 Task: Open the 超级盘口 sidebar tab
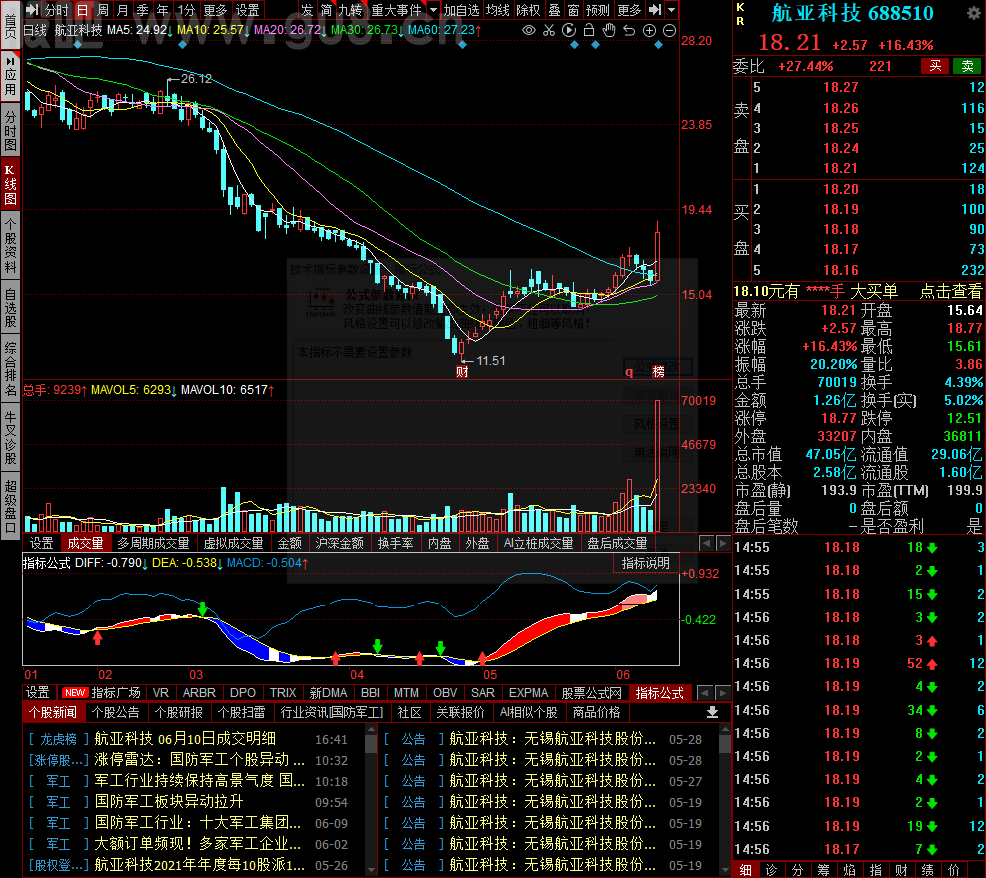(10, 506)
